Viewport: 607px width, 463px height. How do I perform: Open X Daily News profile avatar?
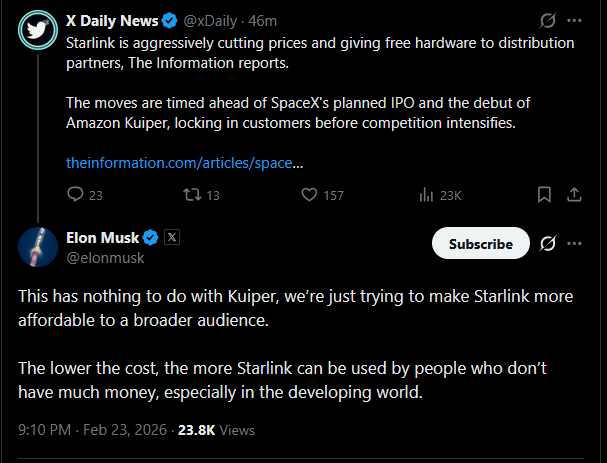[38, 33]
